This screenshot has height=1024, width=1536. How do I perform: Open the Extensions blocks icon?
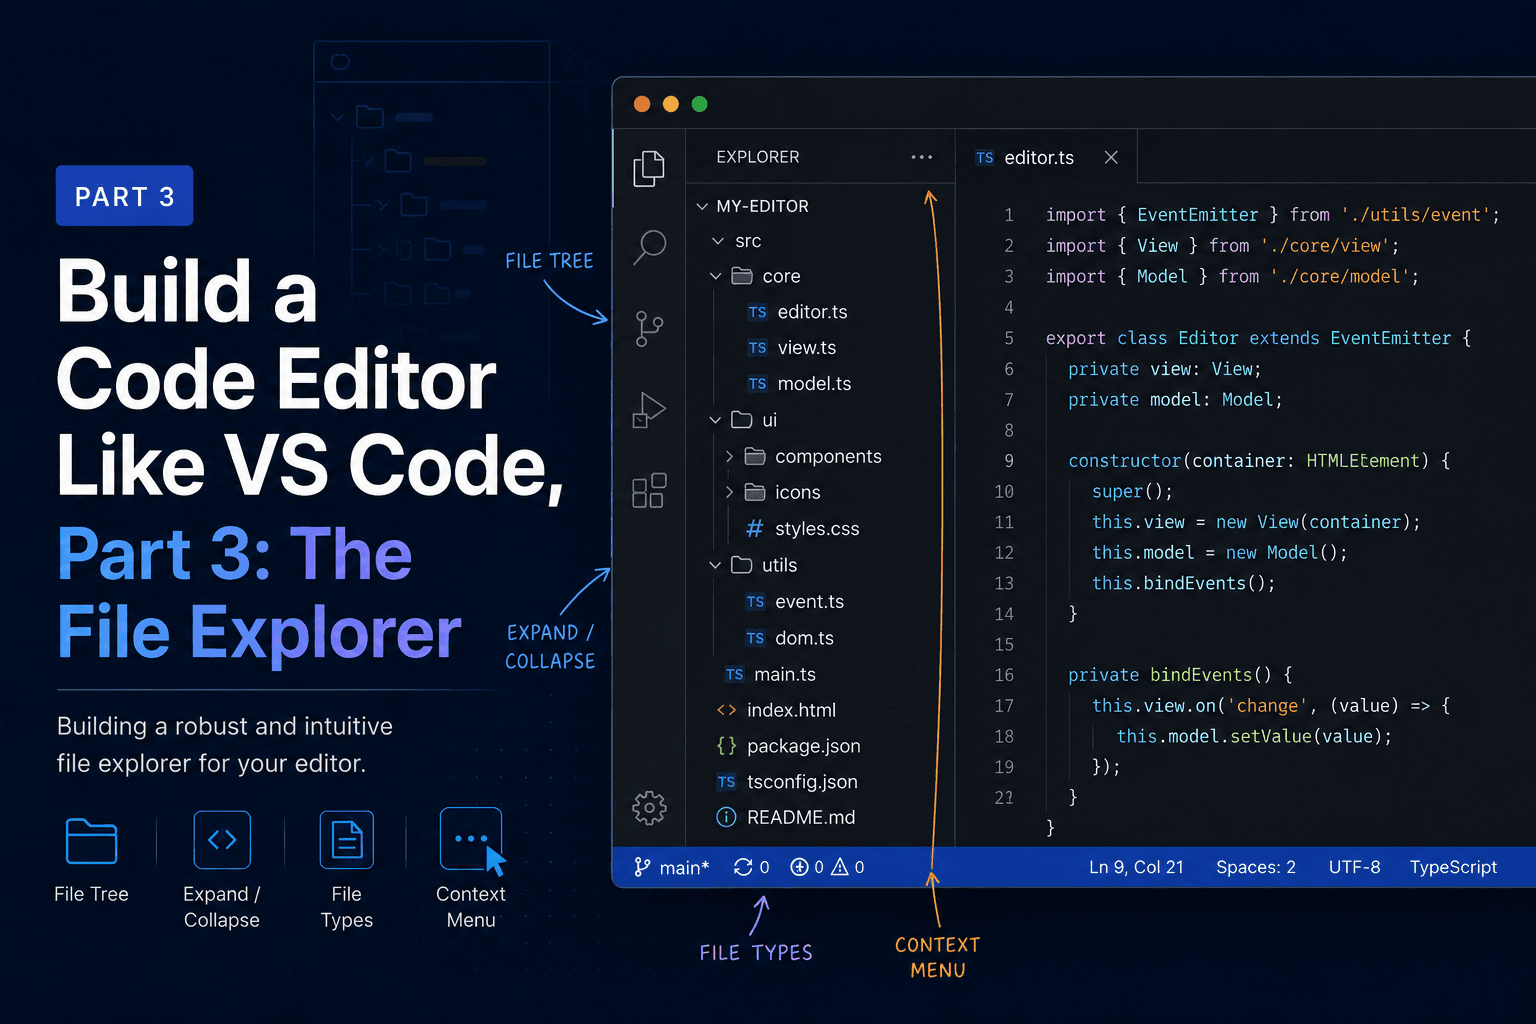coord(649,490)
